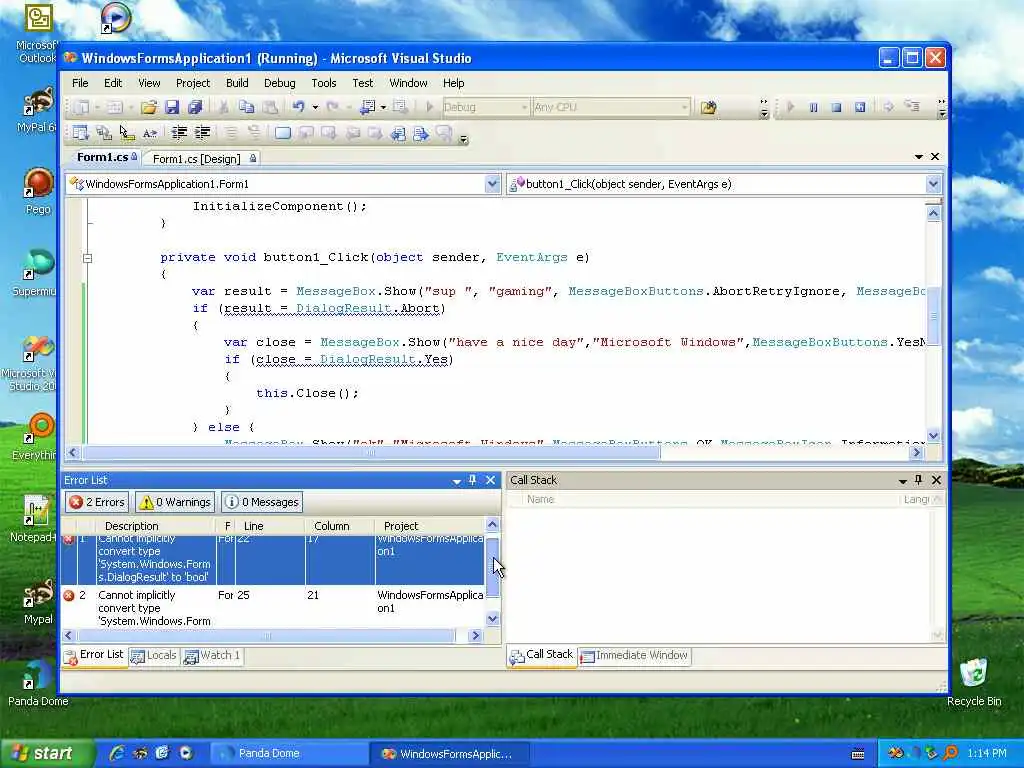Click the Save All icon

point(195,107)
